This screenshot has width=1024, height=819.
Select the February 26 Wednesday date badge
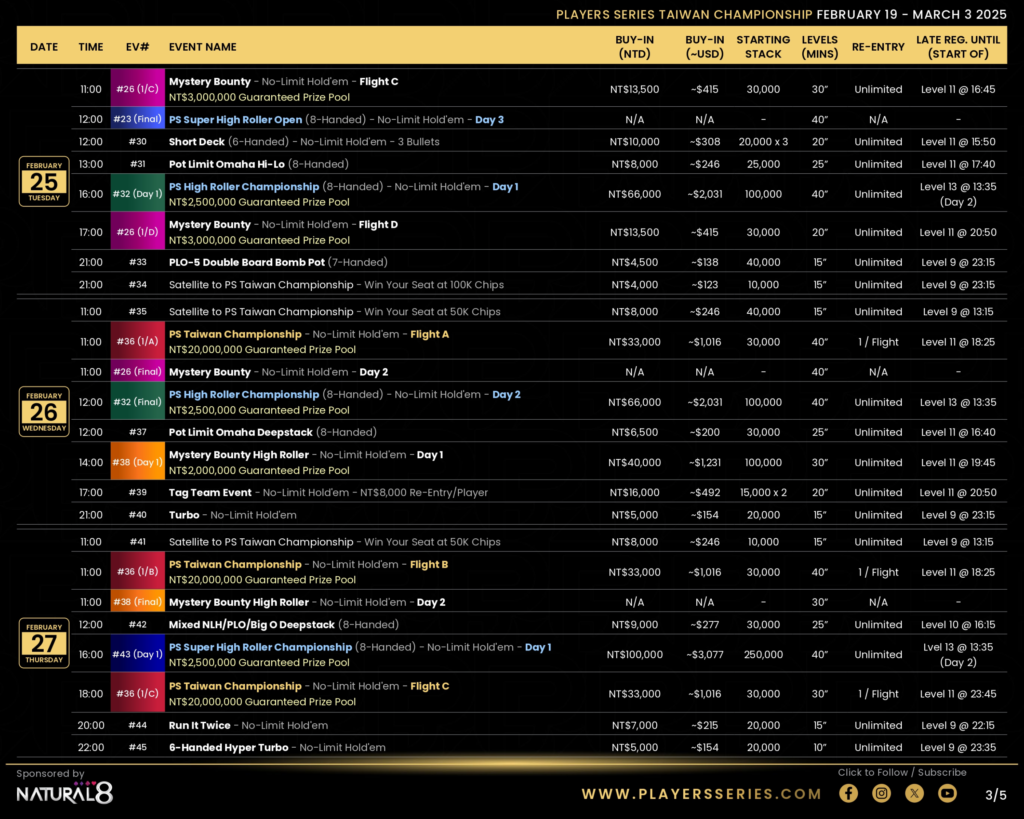coord(44,411)
